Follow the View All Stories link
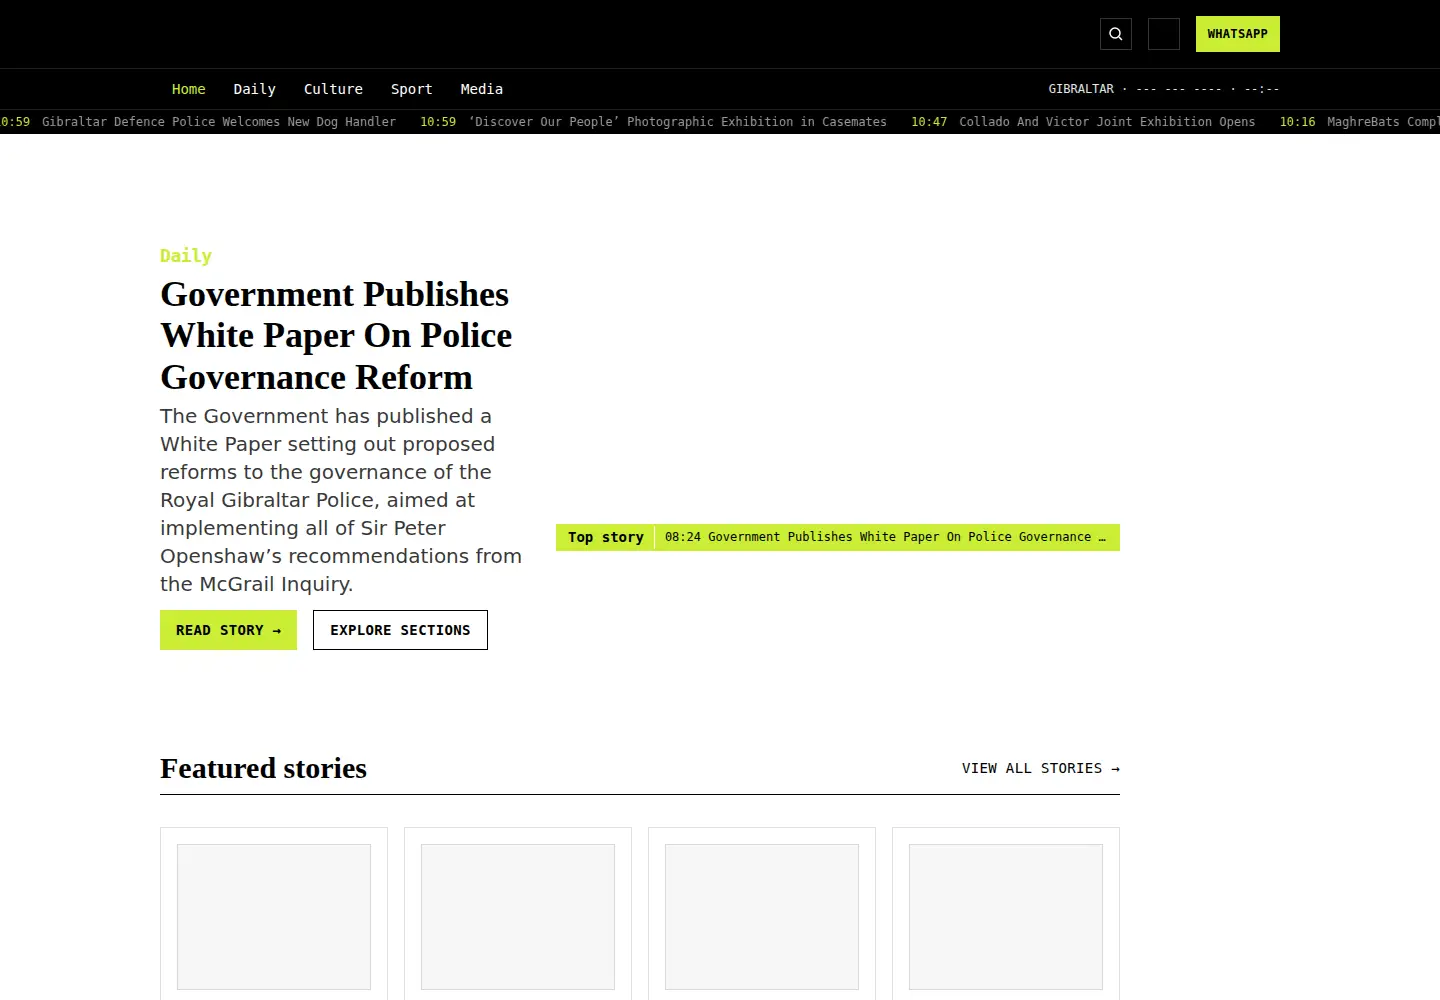Screen dimensions: 1440x1000 [x=1041, y=768]
